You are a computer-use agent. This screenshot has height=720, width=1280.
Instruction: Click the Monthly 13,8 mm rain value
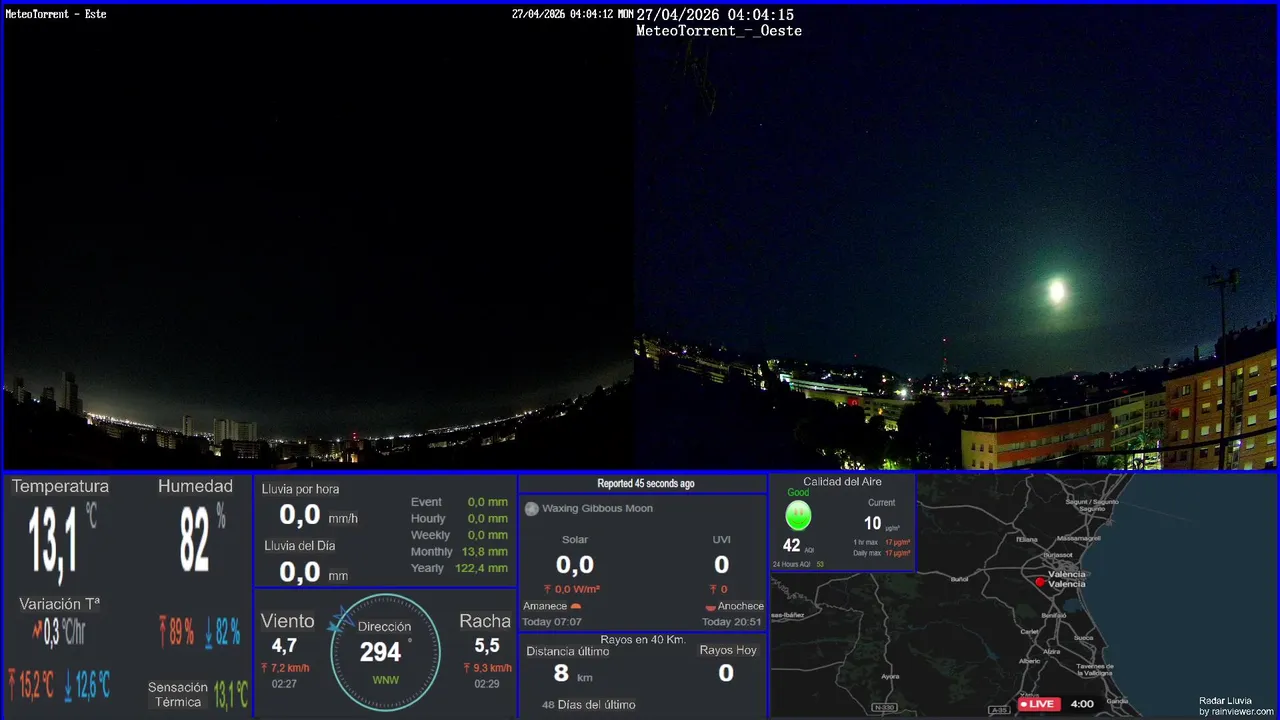[485, 552]
